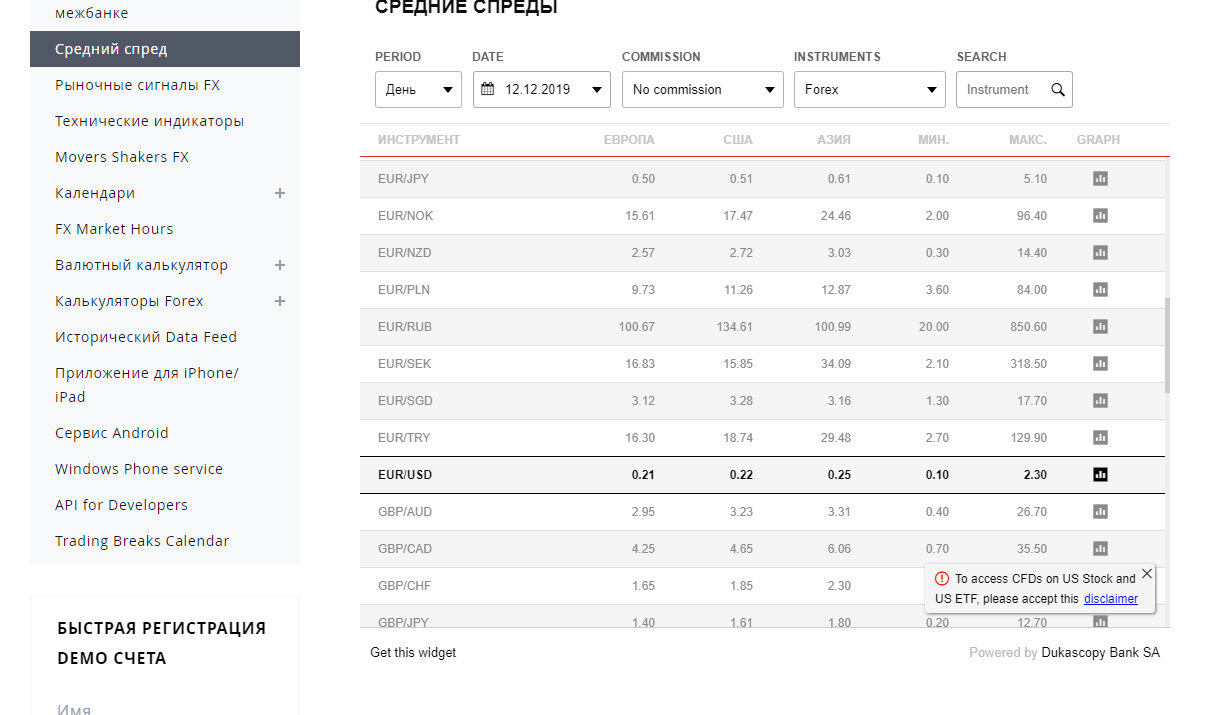Screen dimensions: 1222x715
Task: Open Приложение для iPhone/iPad item
Action: click(x=147, y=385)
